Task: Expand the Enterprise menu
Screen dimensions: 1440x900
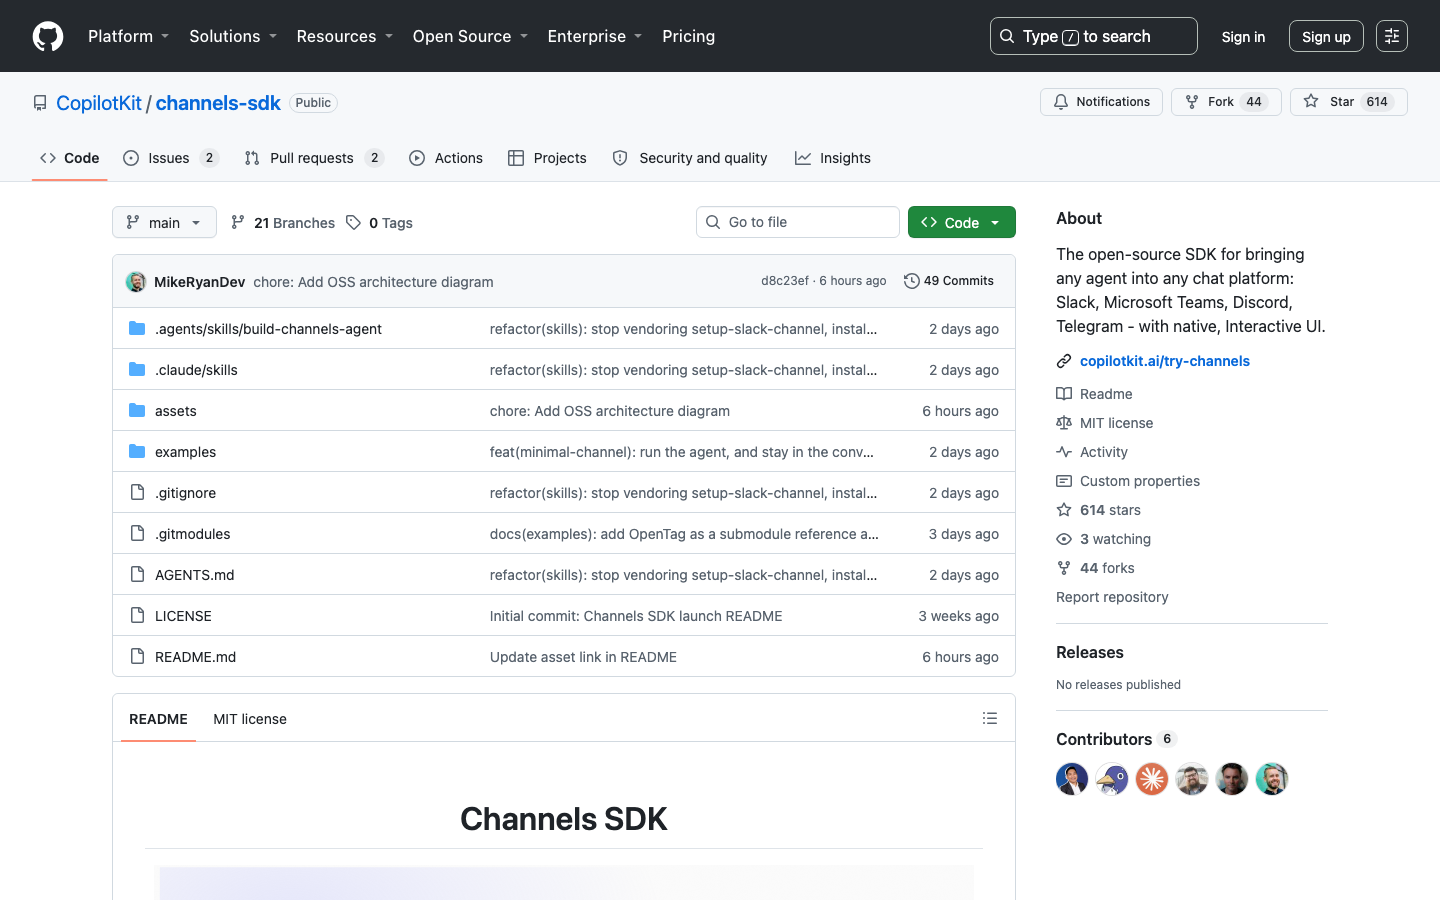Action: point(595,36)
